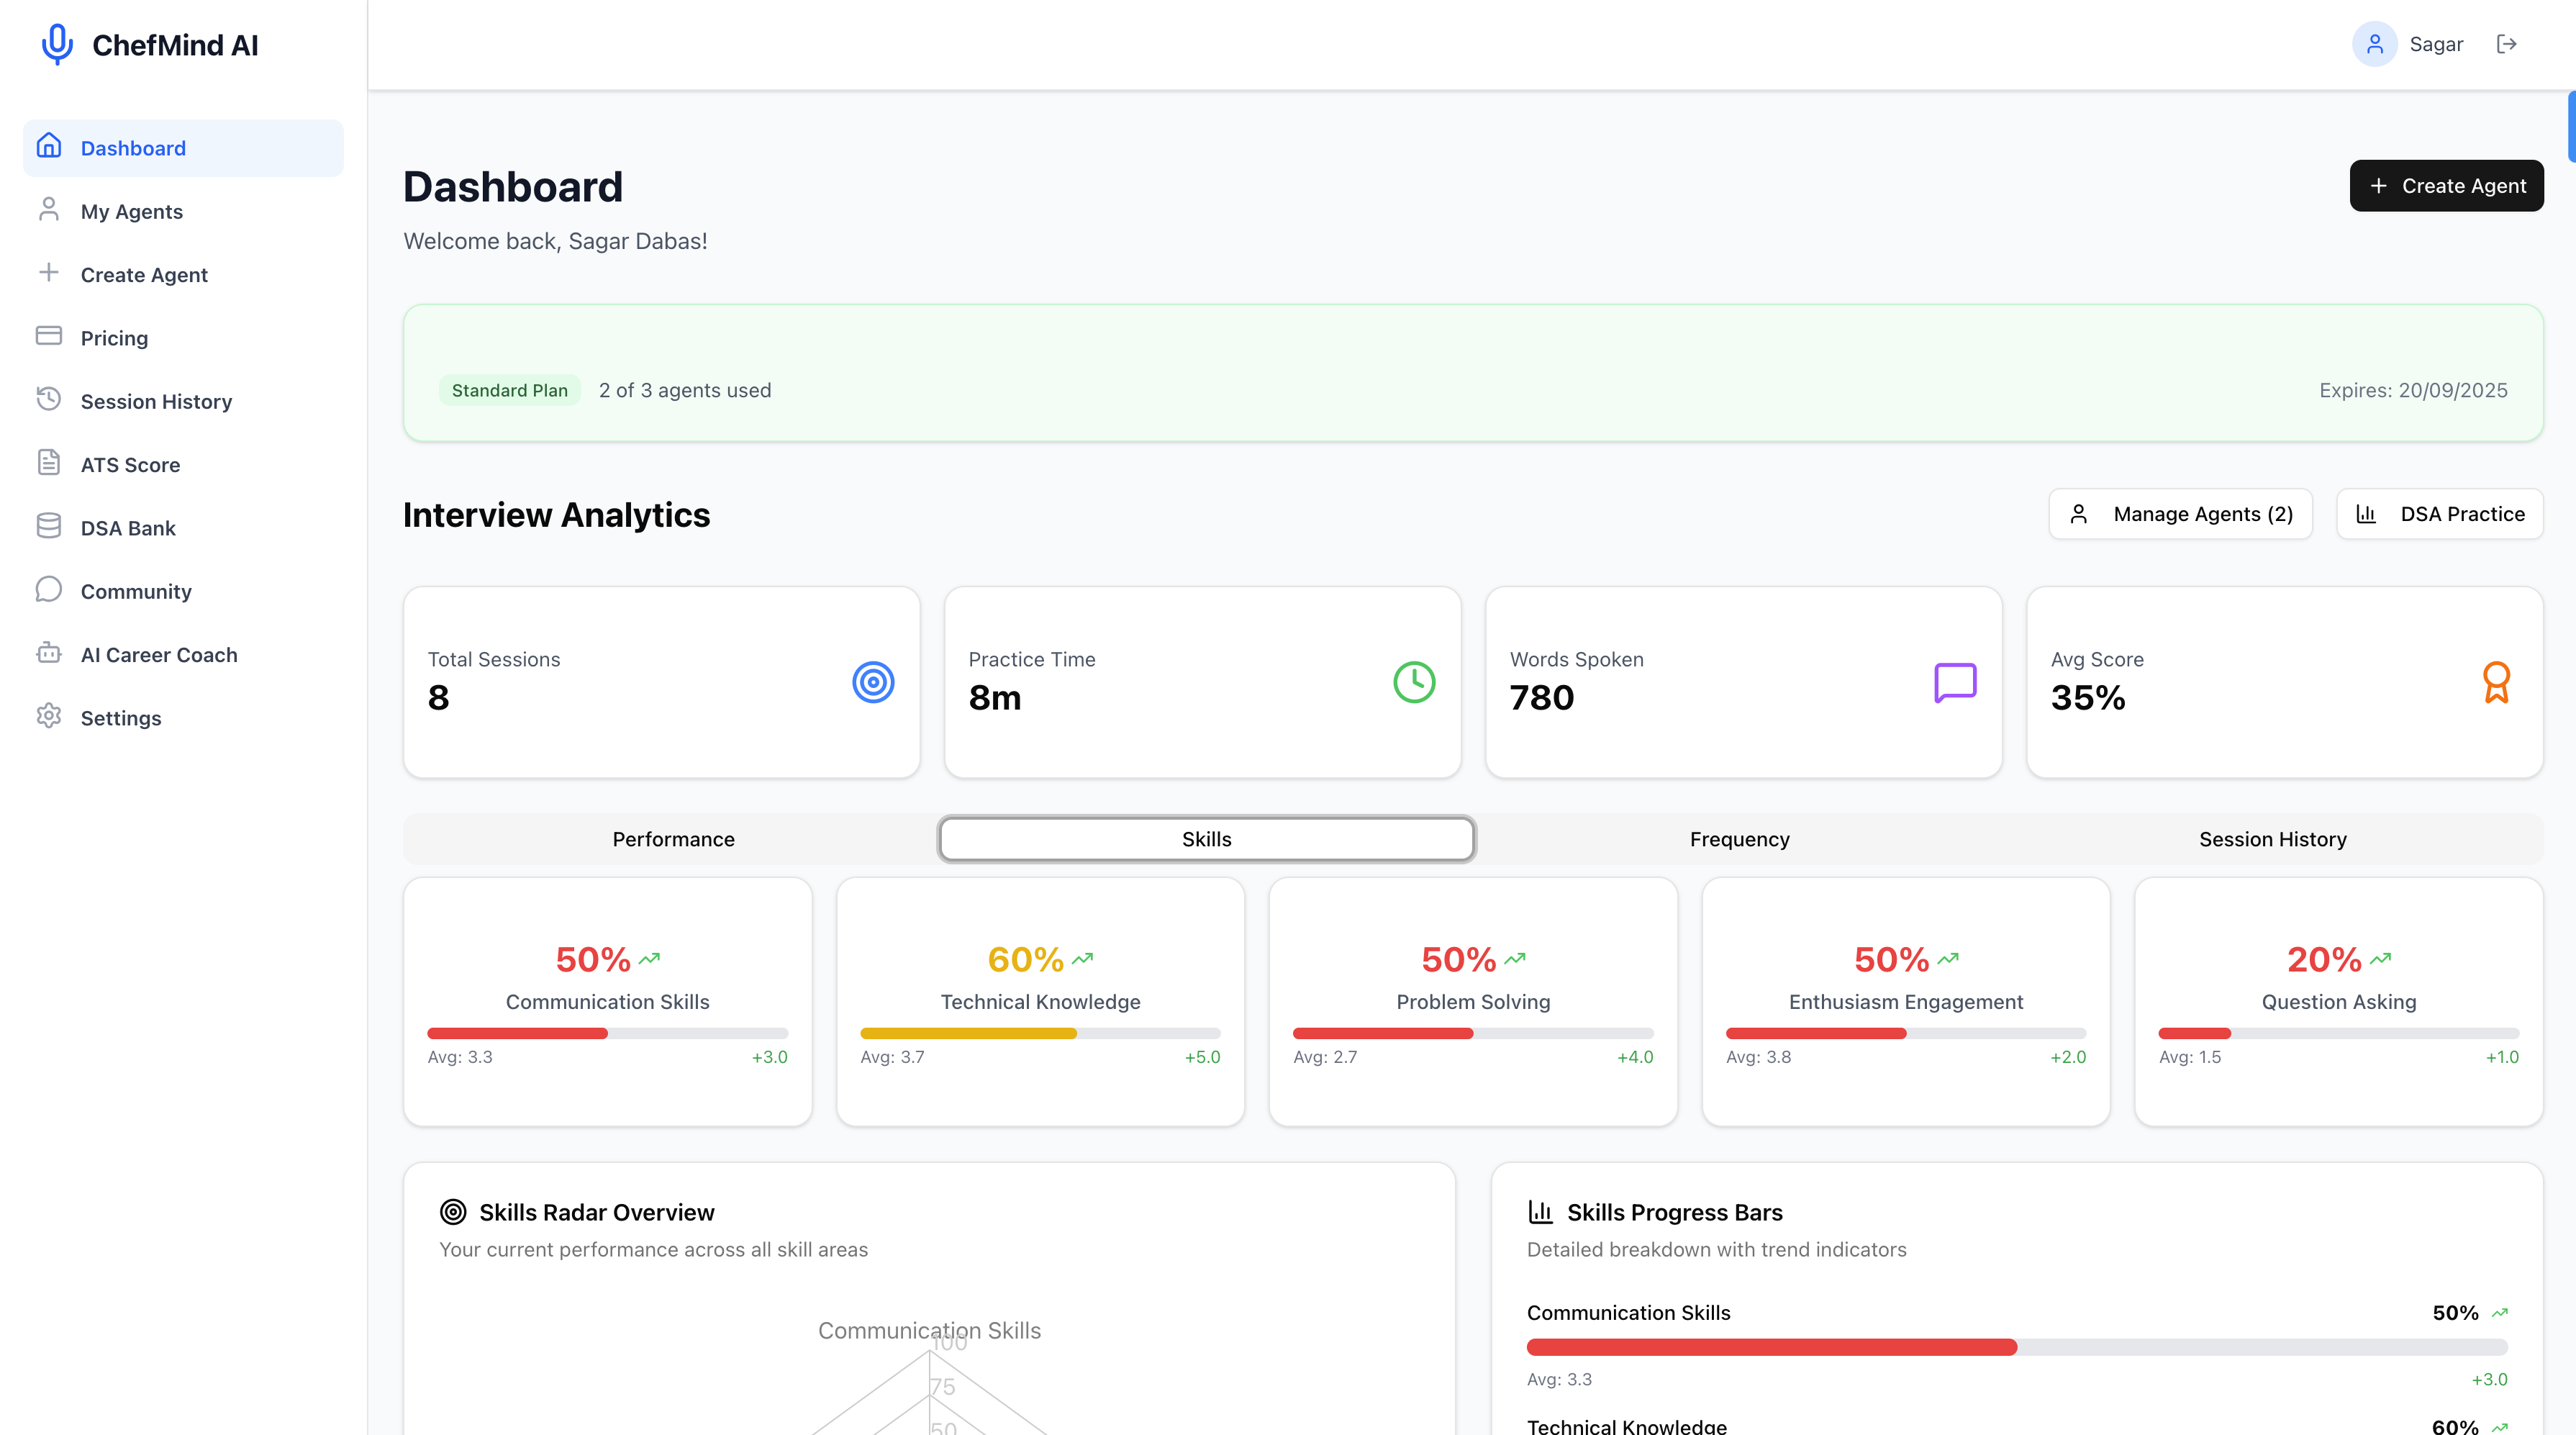Click the Total Sessions value 8
This screenshot has height=1435, width=2576.
tap(438, 697)
